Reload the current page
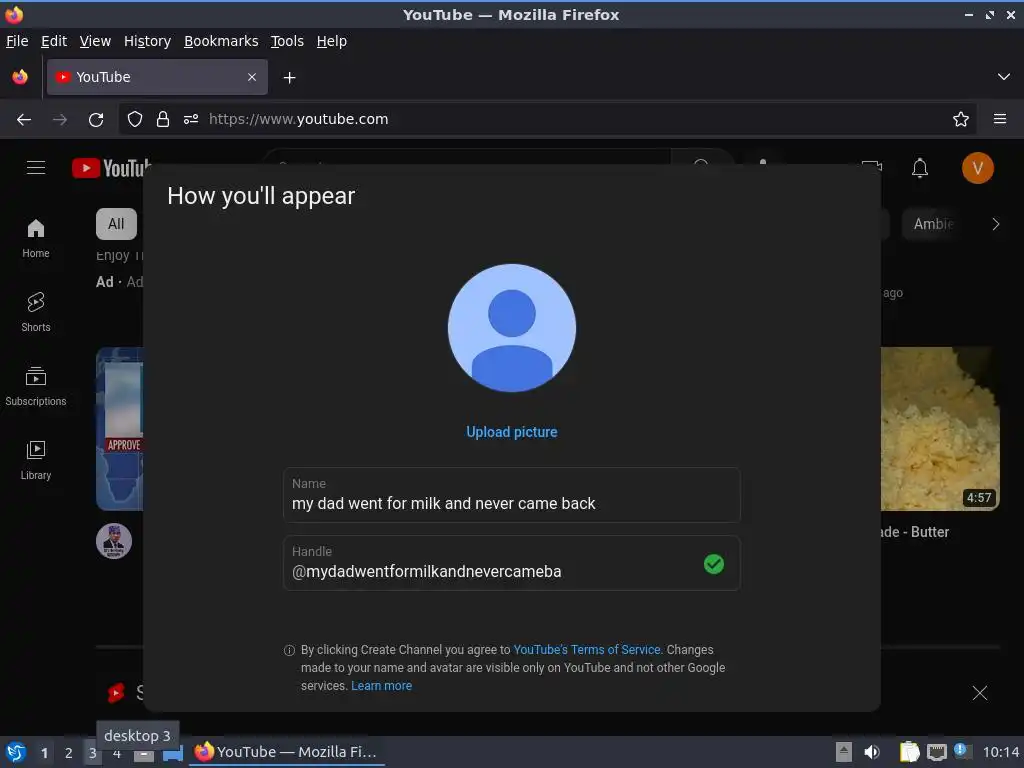Viewport: 1024px width, 768px height. pyautogui.click(x=96, y=119)
